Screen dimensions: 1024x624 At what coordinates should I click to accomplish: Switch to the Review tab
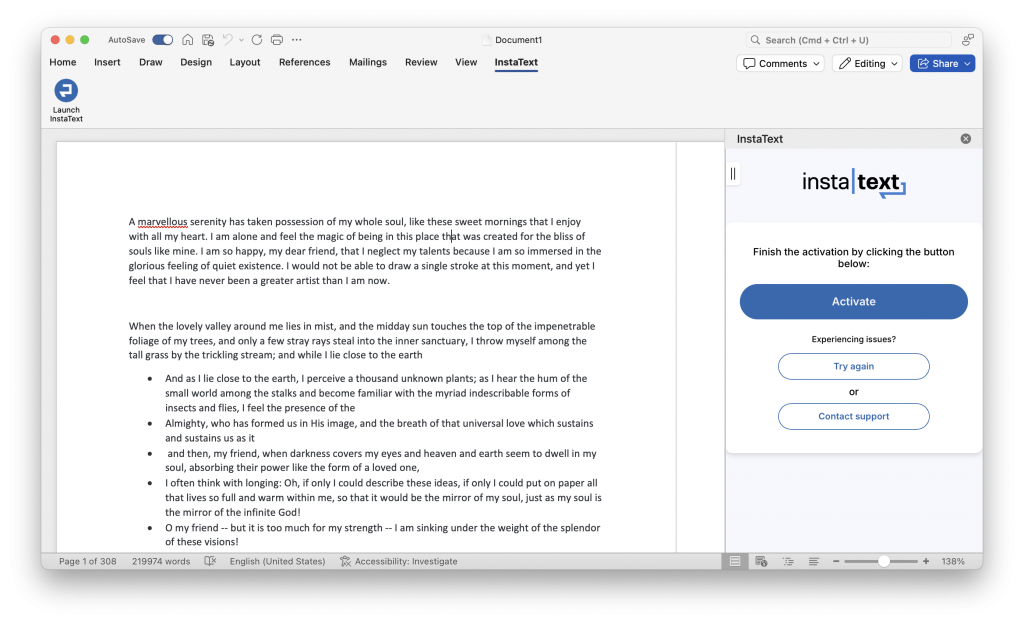tap(421, 62)
